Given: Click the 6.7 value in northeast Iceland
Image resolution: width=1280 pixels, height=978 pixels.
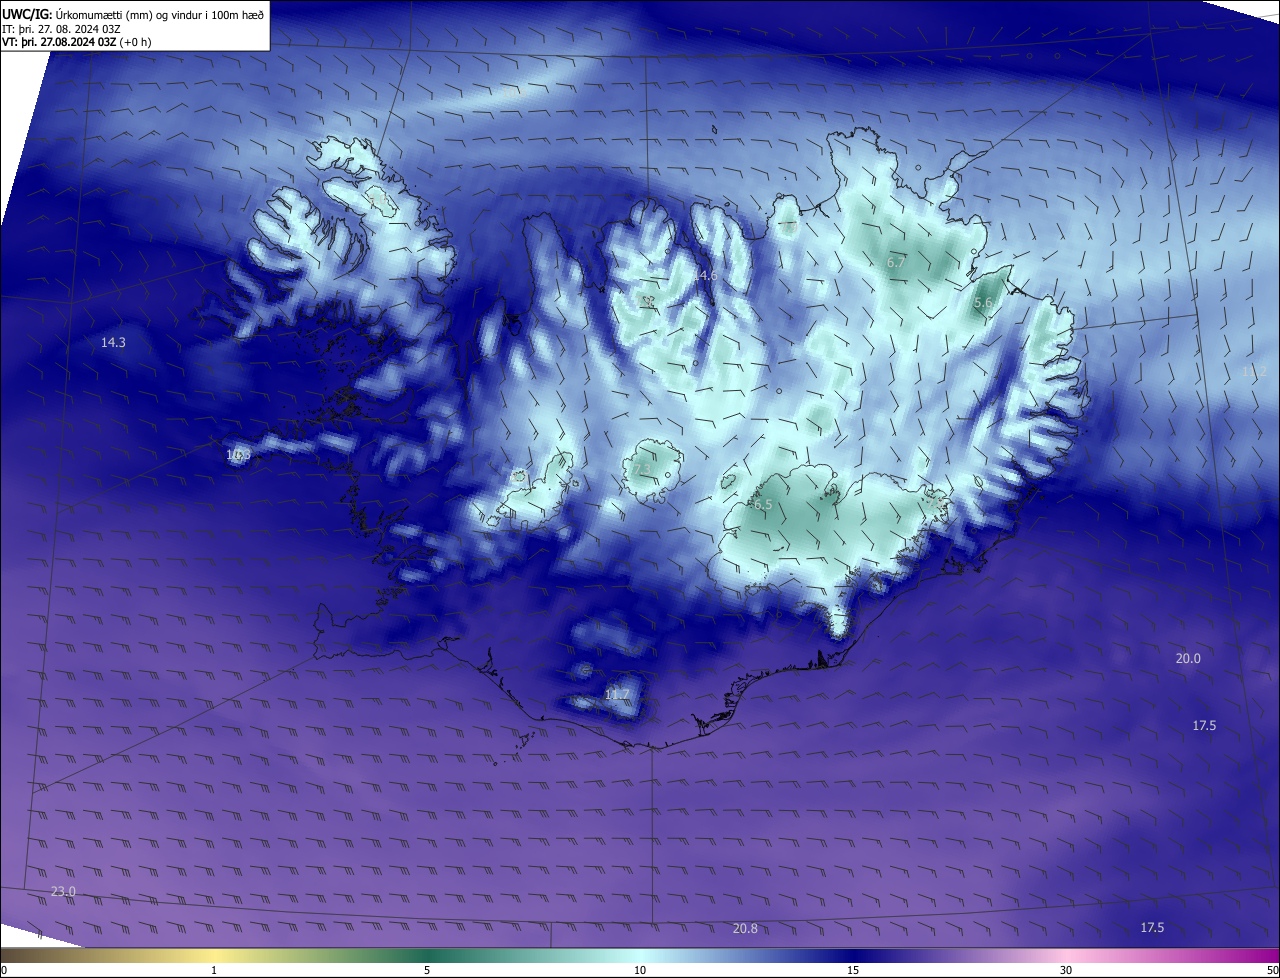Looking at the screenshot, I should 896,263.
